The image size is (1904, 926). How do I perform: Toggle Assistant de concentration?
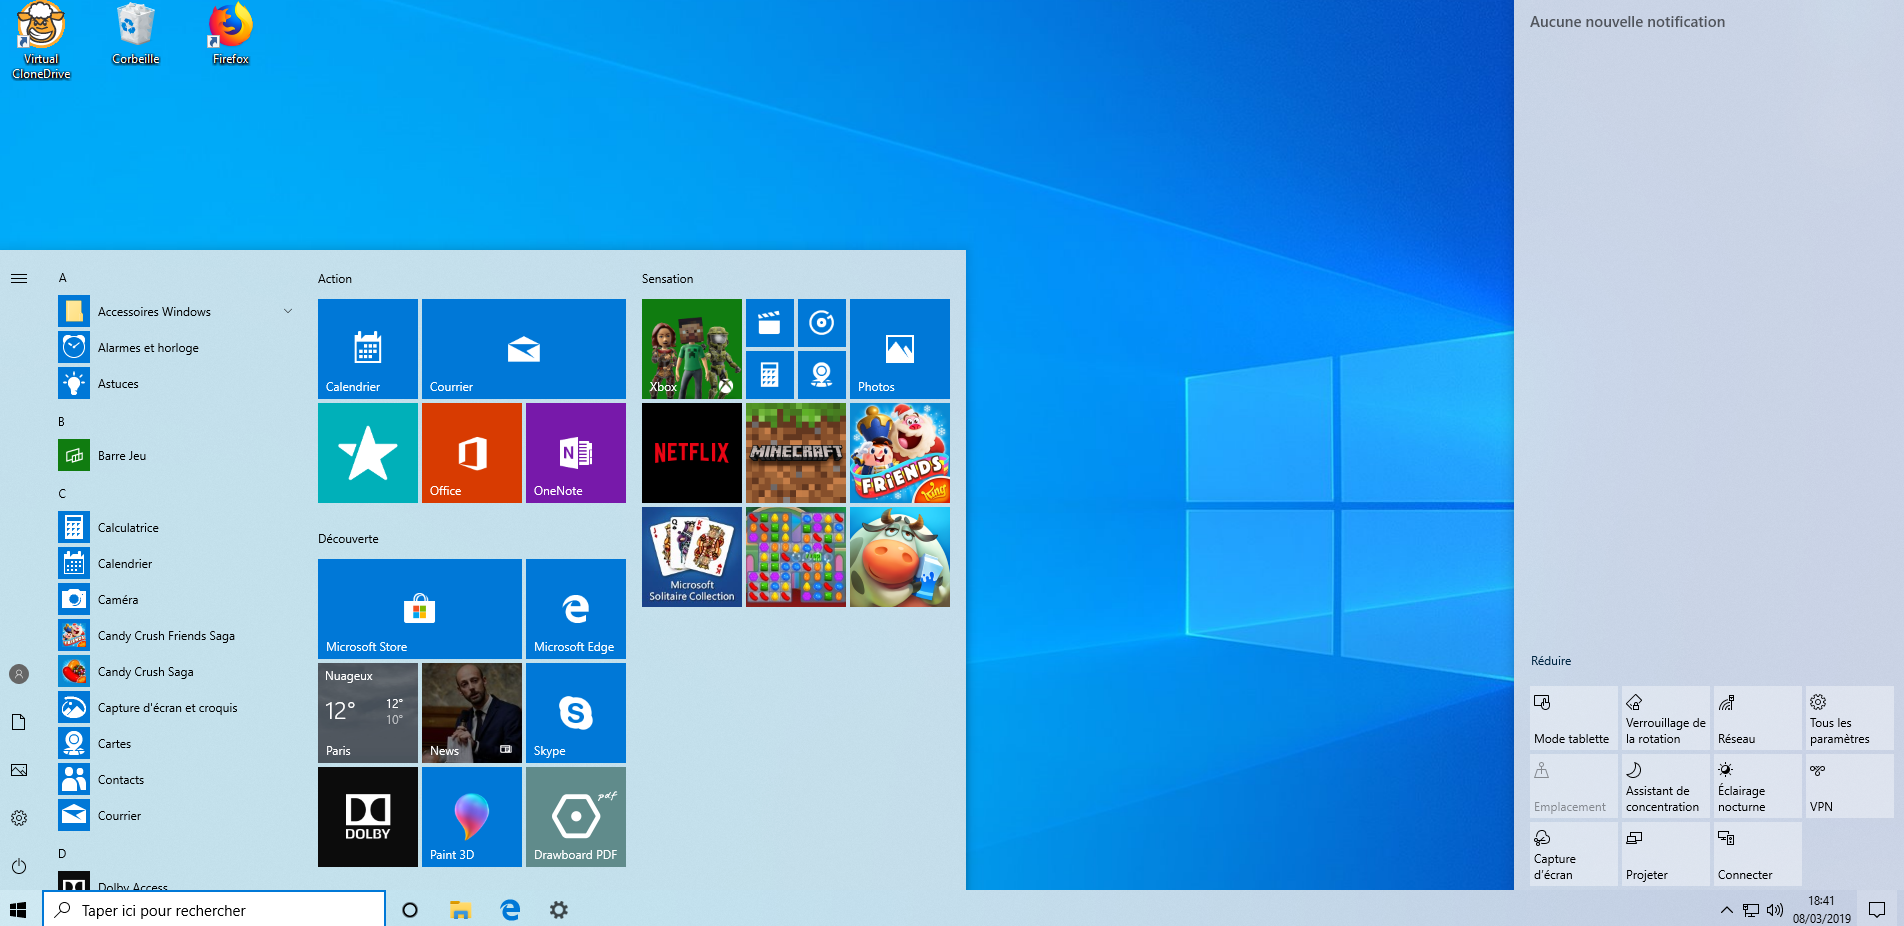(x=1665, y=786)
